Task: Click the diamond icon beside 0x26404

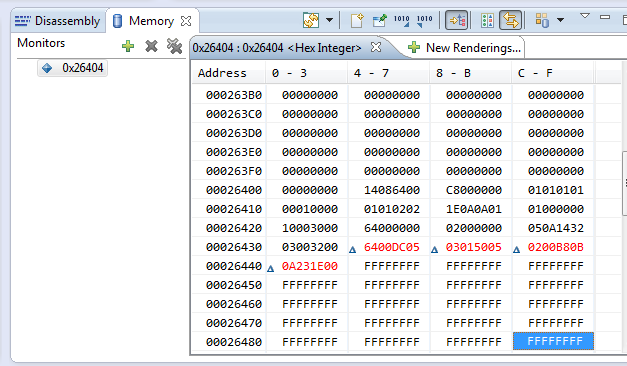Action: point(47,68)
